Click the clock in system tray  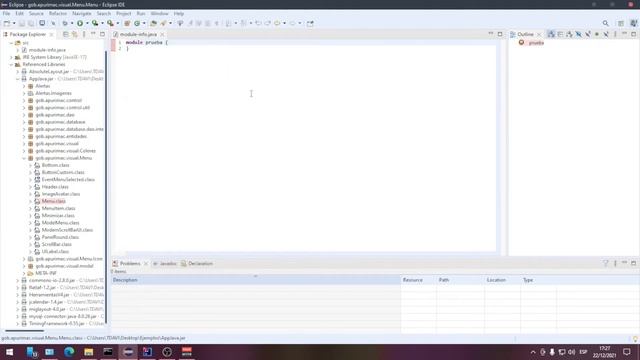pyautogui.click(x=604, y=352)
